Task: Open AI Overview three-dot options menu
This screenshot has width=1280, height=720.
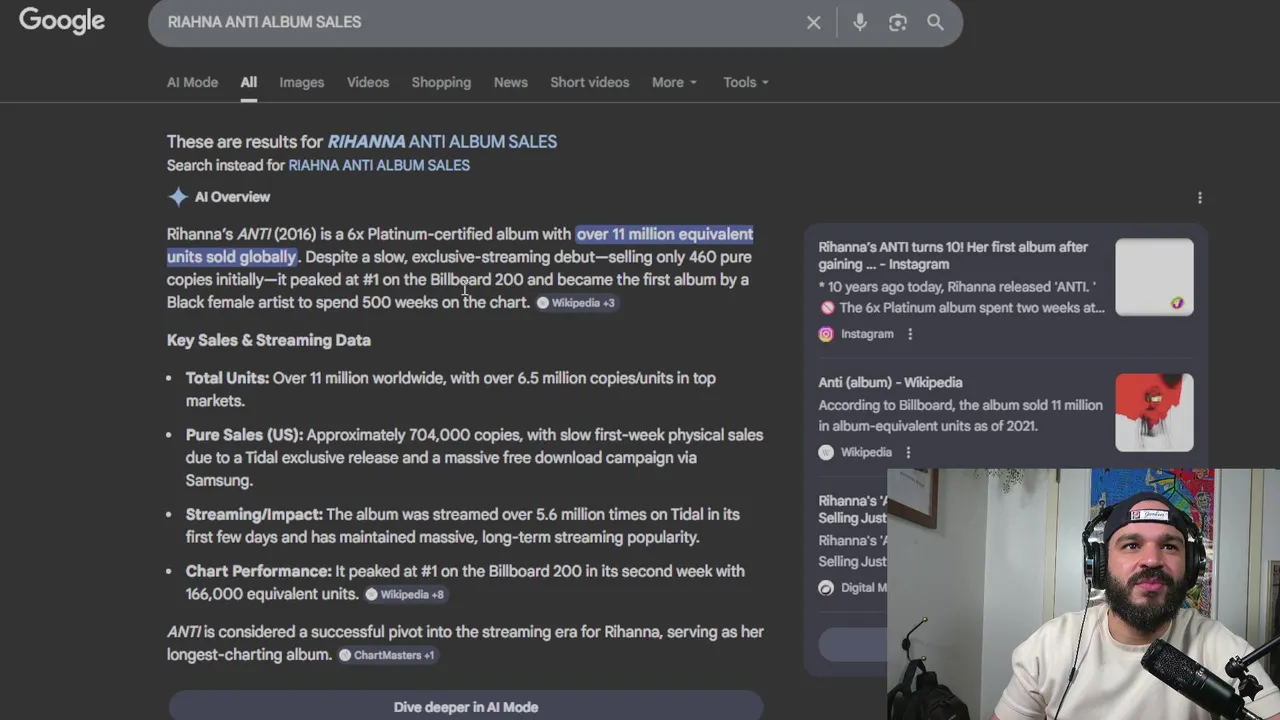Action: point(1200,198)
